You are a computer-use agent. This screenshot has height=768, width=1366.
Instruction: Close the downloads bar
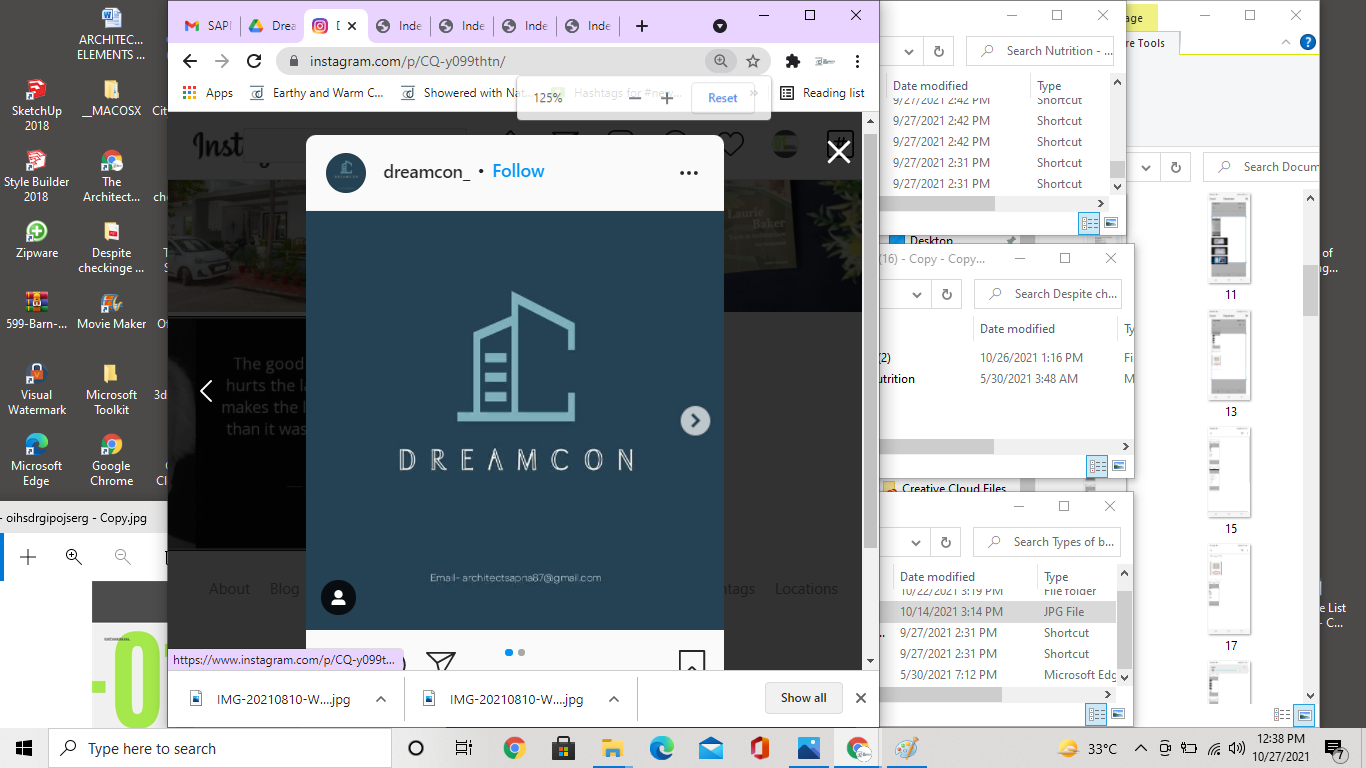pos(860,698)
